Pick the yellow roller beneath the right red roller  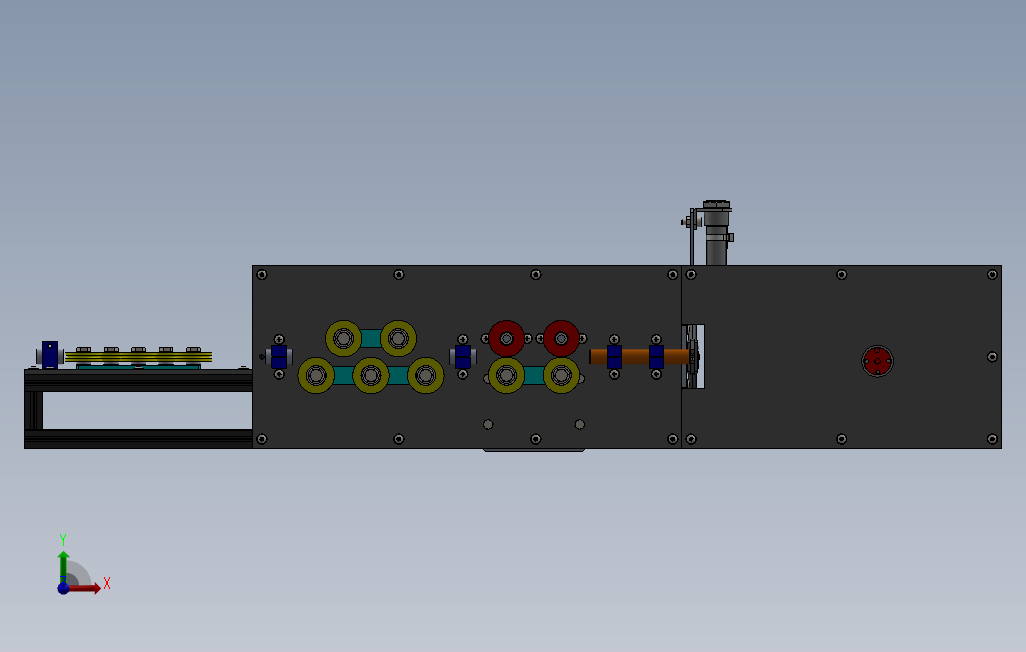[561, 375]
